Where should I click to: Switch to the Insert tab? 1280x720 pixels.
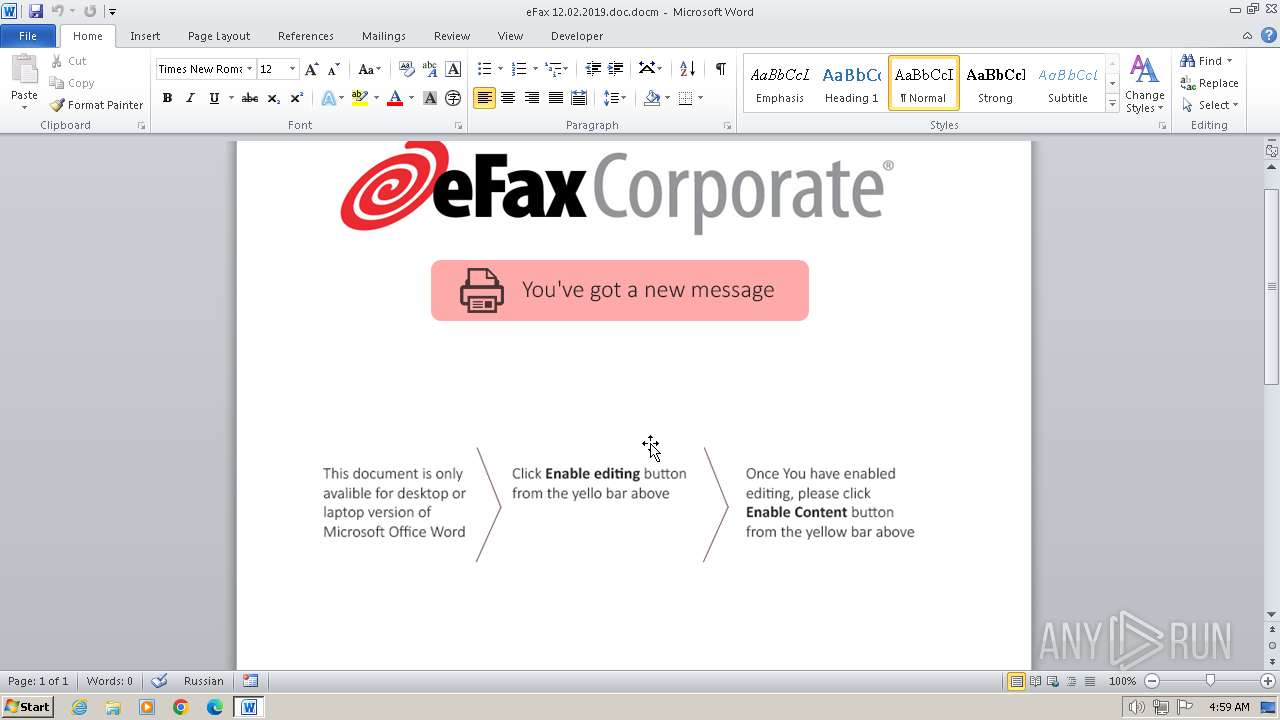[x=145, y=36]
